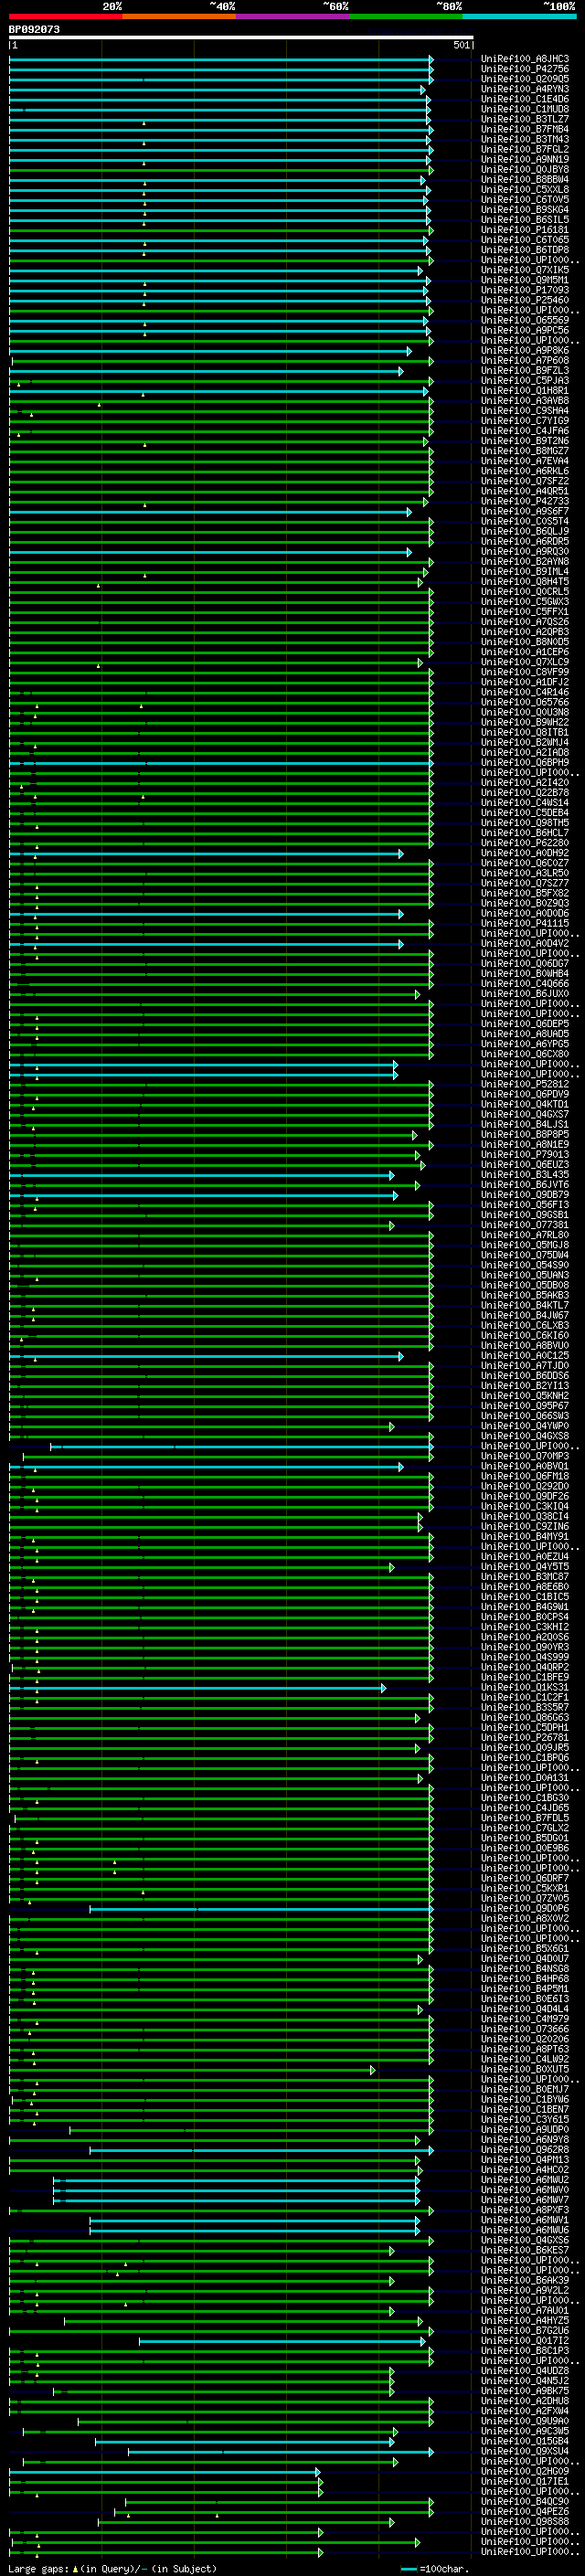Click the UniRef100_B3MC87 label
585x2576 pixels.
pos(525,1576)
